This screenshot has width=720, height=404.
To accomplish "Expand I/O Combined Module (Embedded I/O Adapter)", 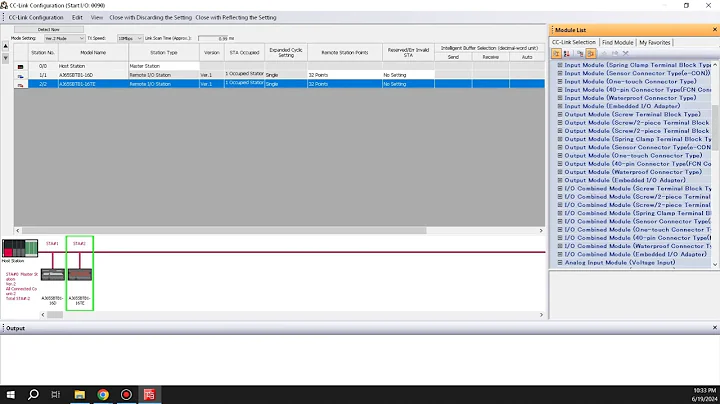I will (x=560, y=254).
